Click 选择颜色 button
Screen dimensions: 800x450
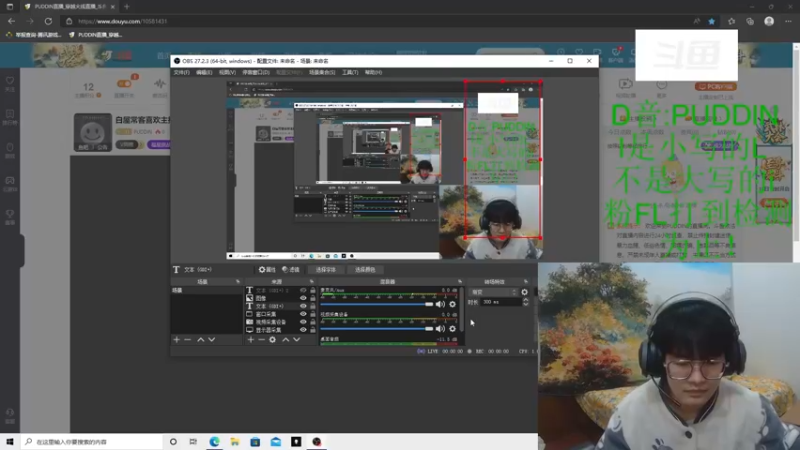(x=365, y=269)
